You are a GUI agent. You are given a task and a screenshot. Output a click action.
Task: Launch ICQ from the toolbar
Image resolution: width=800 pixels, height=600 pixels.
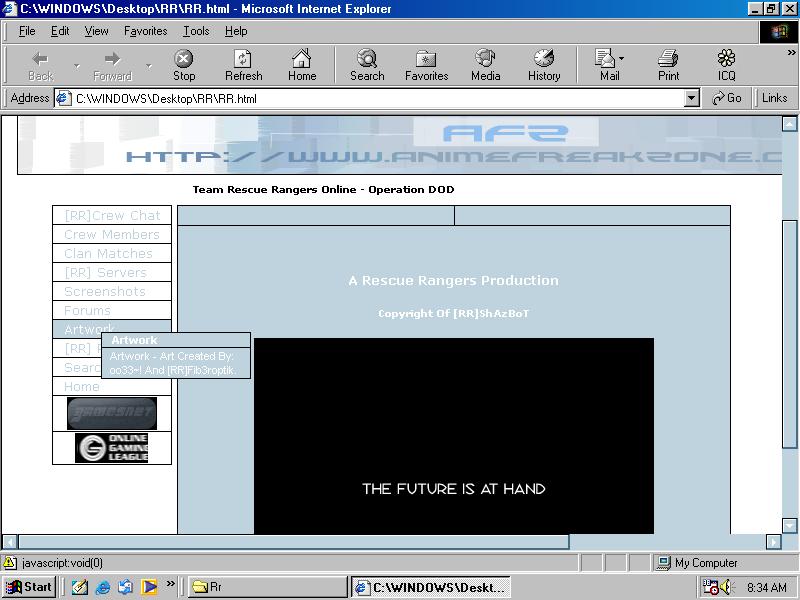coord(726,65)
